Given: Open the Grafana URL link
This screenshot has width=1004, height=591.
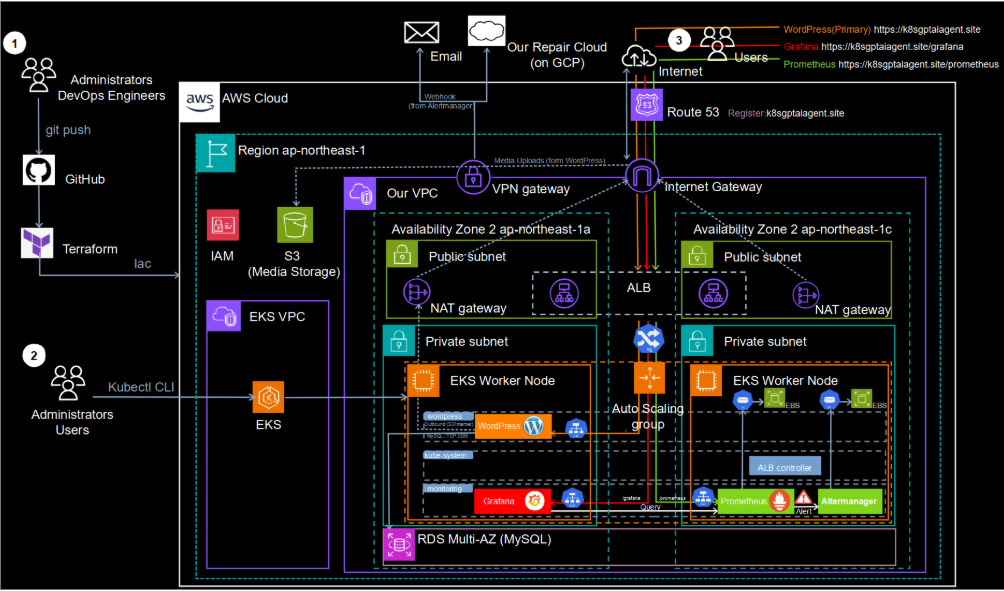Looking at the screenshot, I should (892, 47).
